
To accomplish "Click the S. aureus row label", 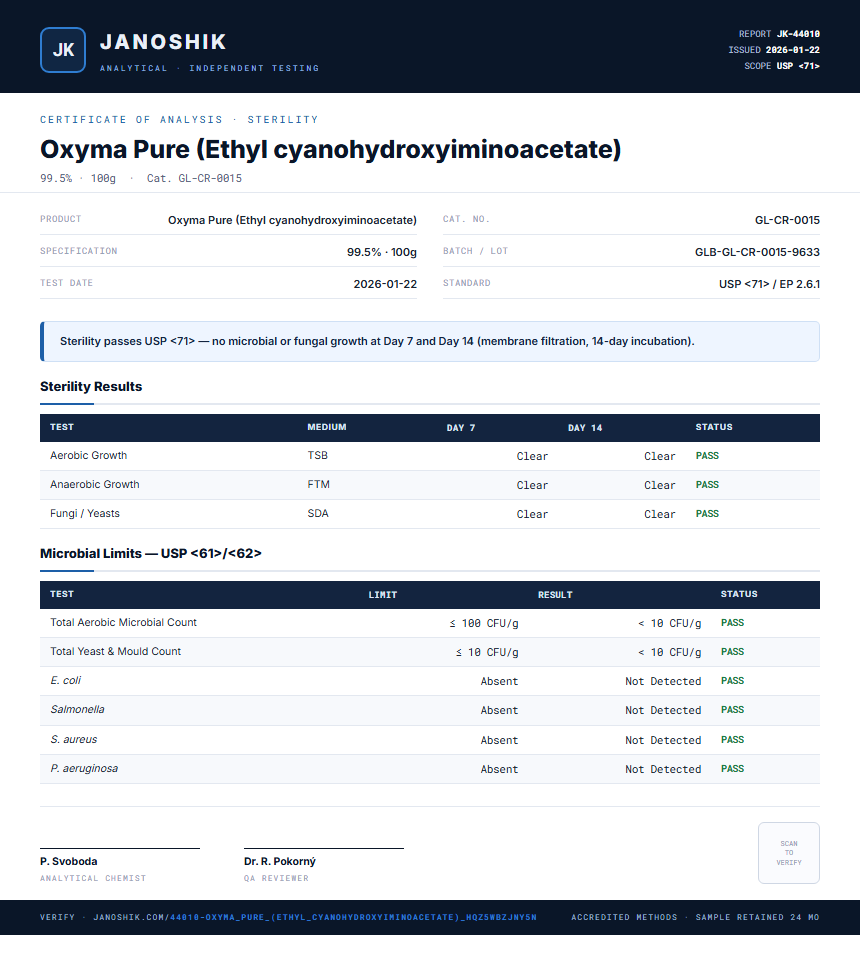I will (x=74, y=739).
